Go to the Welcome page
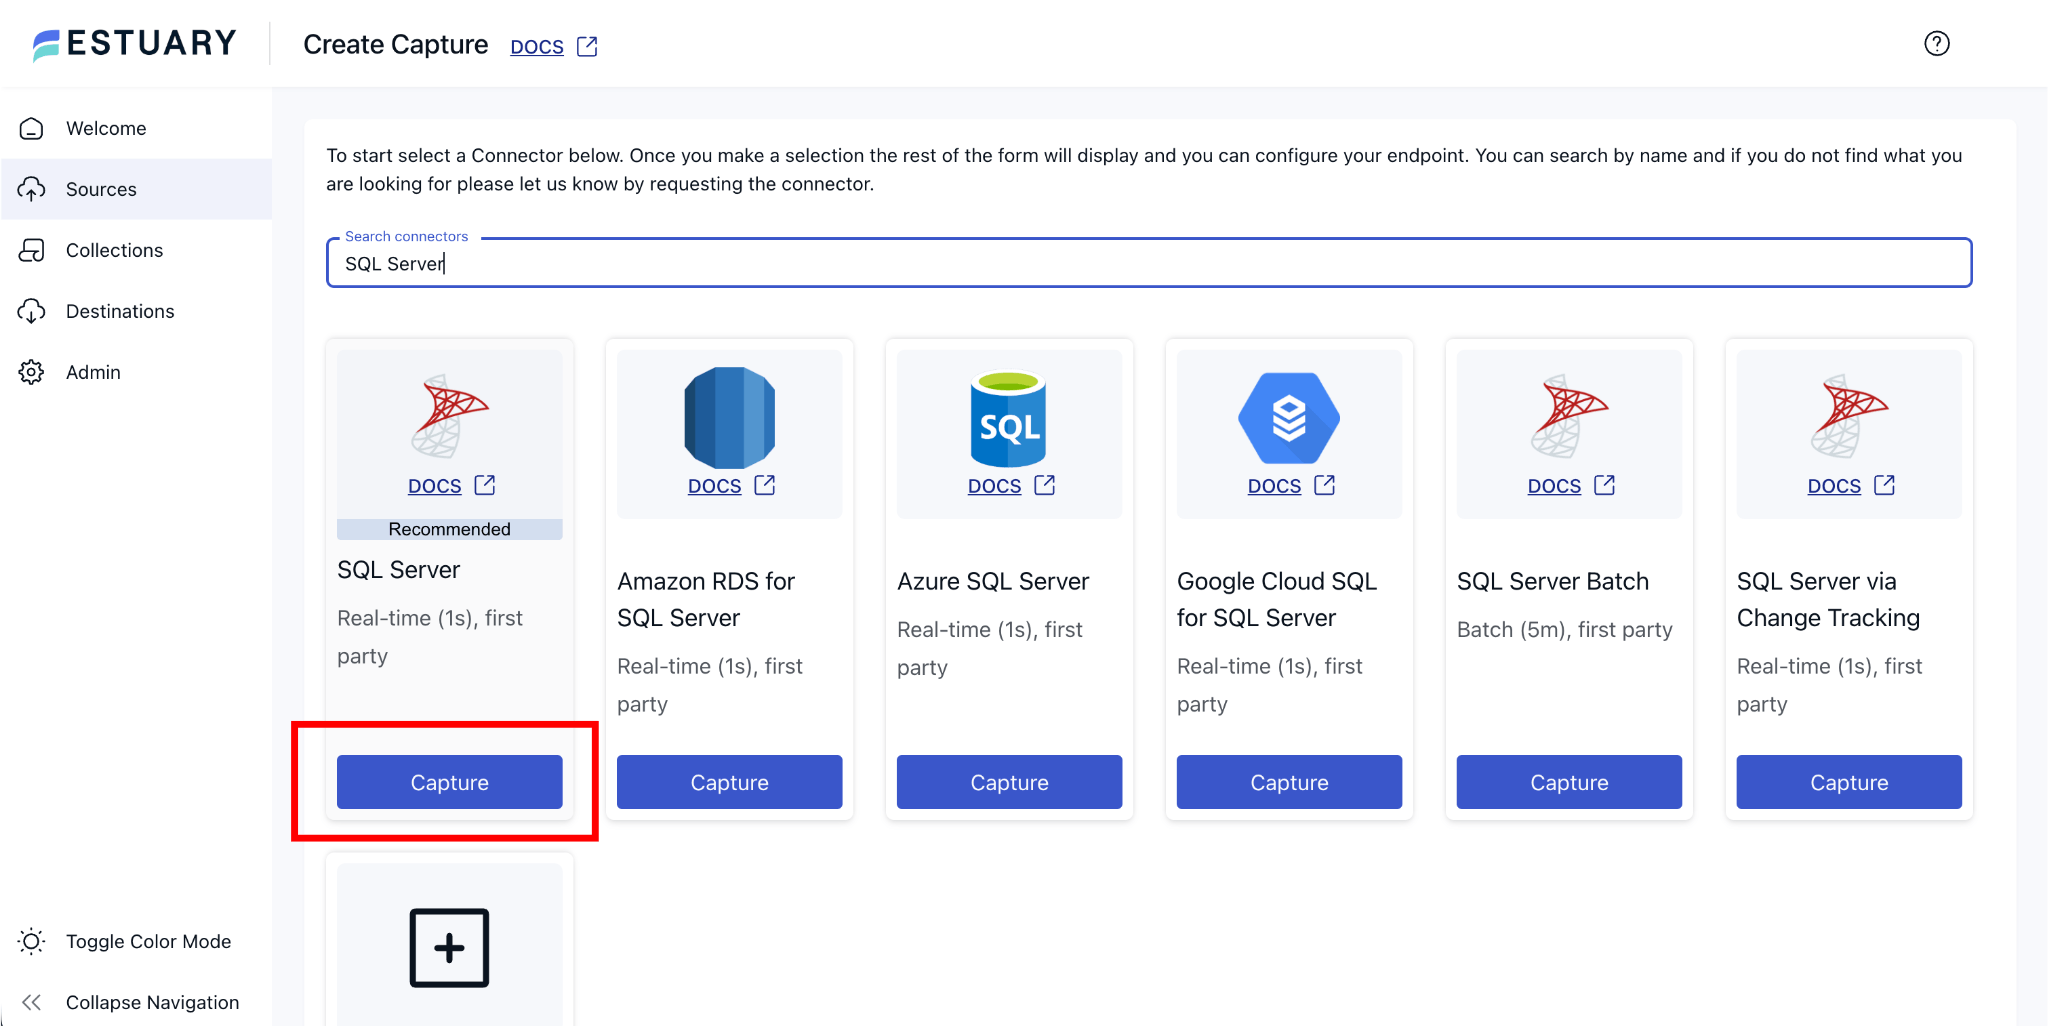The width and height of the screenshot is (2048, 1026). pos(136,128)
